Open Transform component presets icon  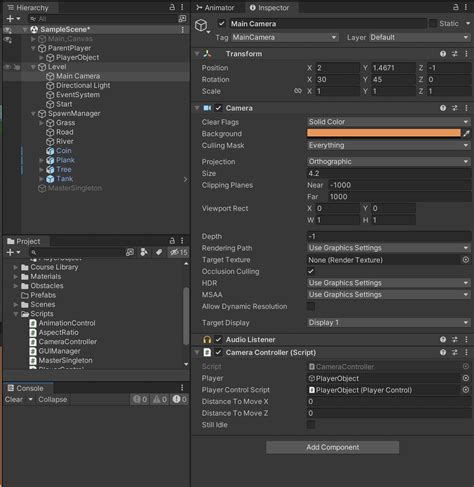[x=455, y=54]
